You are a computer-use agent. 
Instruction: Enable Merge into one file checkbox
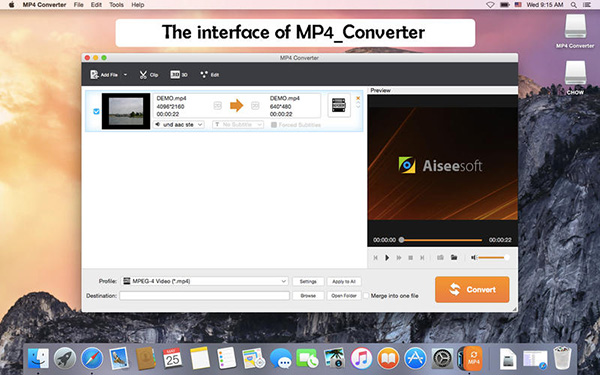pos(366,296)
